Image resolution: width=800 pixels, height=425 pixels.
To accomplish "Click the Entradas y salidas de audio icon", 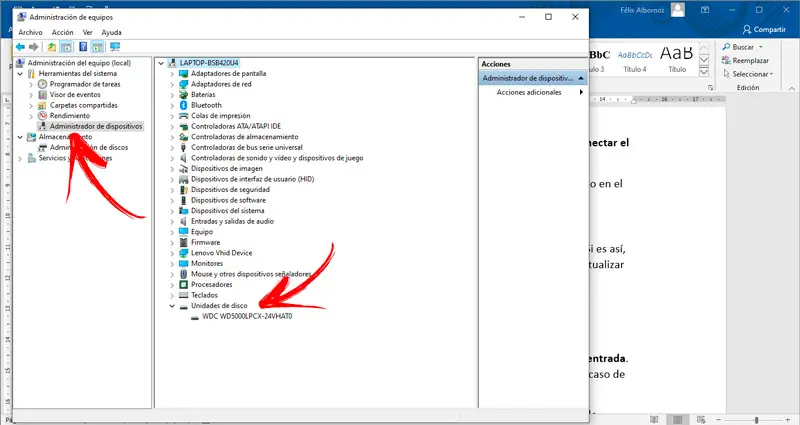I will point(184,221).
